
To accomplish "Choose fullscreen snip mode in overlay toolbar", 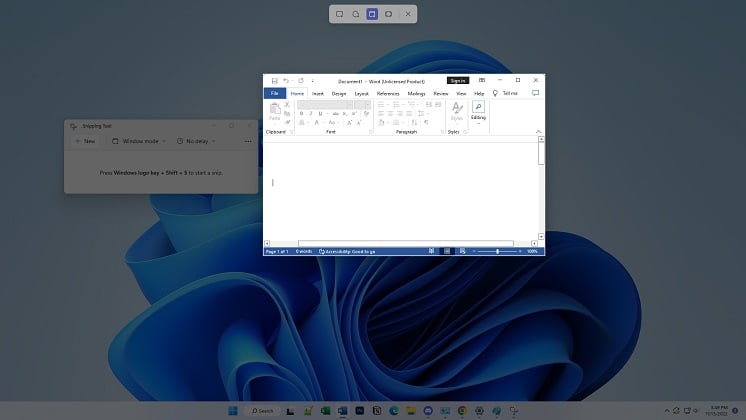I will tap(388, 14).
